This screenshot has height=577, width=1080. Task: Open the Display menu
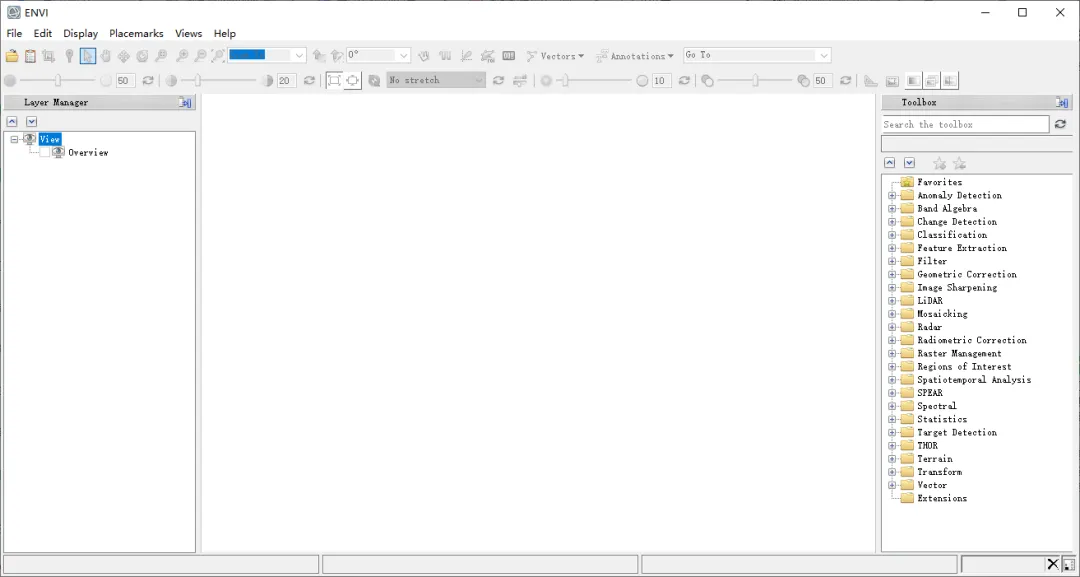(x=81, y=33)
